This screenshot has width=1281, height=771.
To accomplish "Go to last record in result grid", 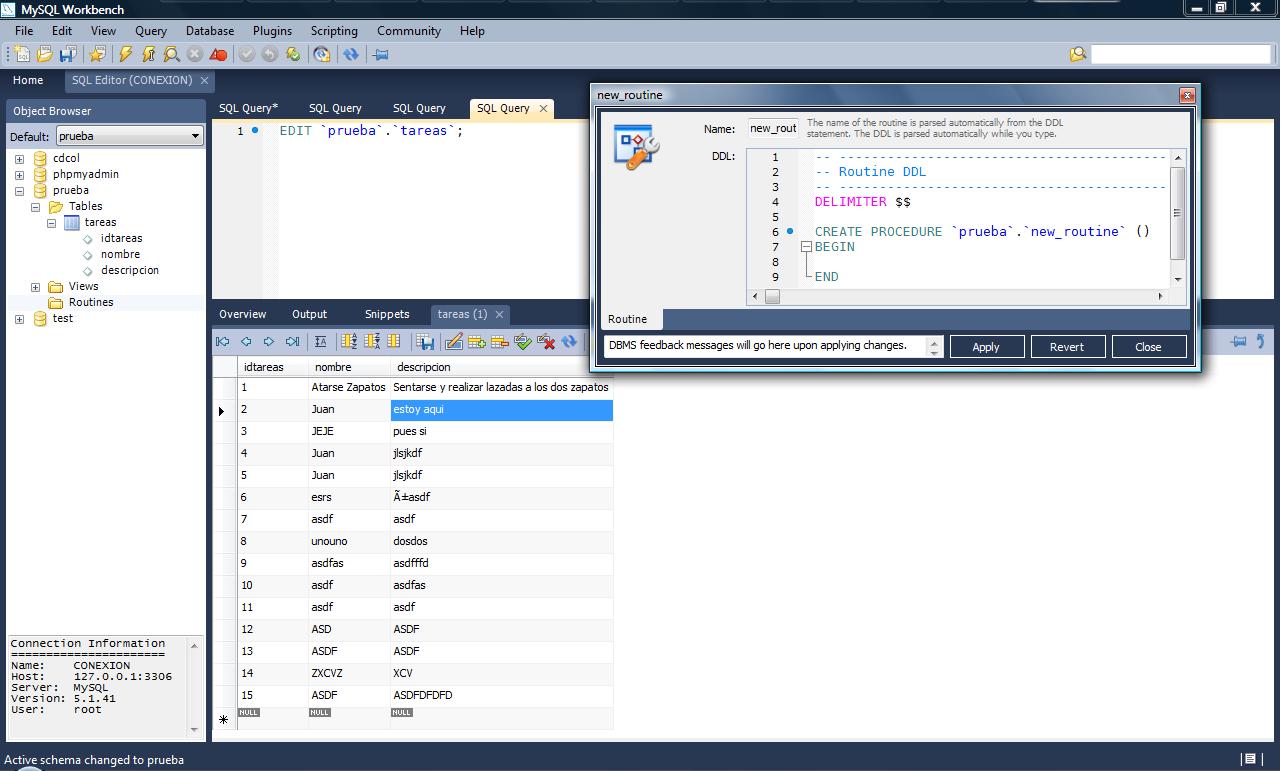I will point(292,342).
